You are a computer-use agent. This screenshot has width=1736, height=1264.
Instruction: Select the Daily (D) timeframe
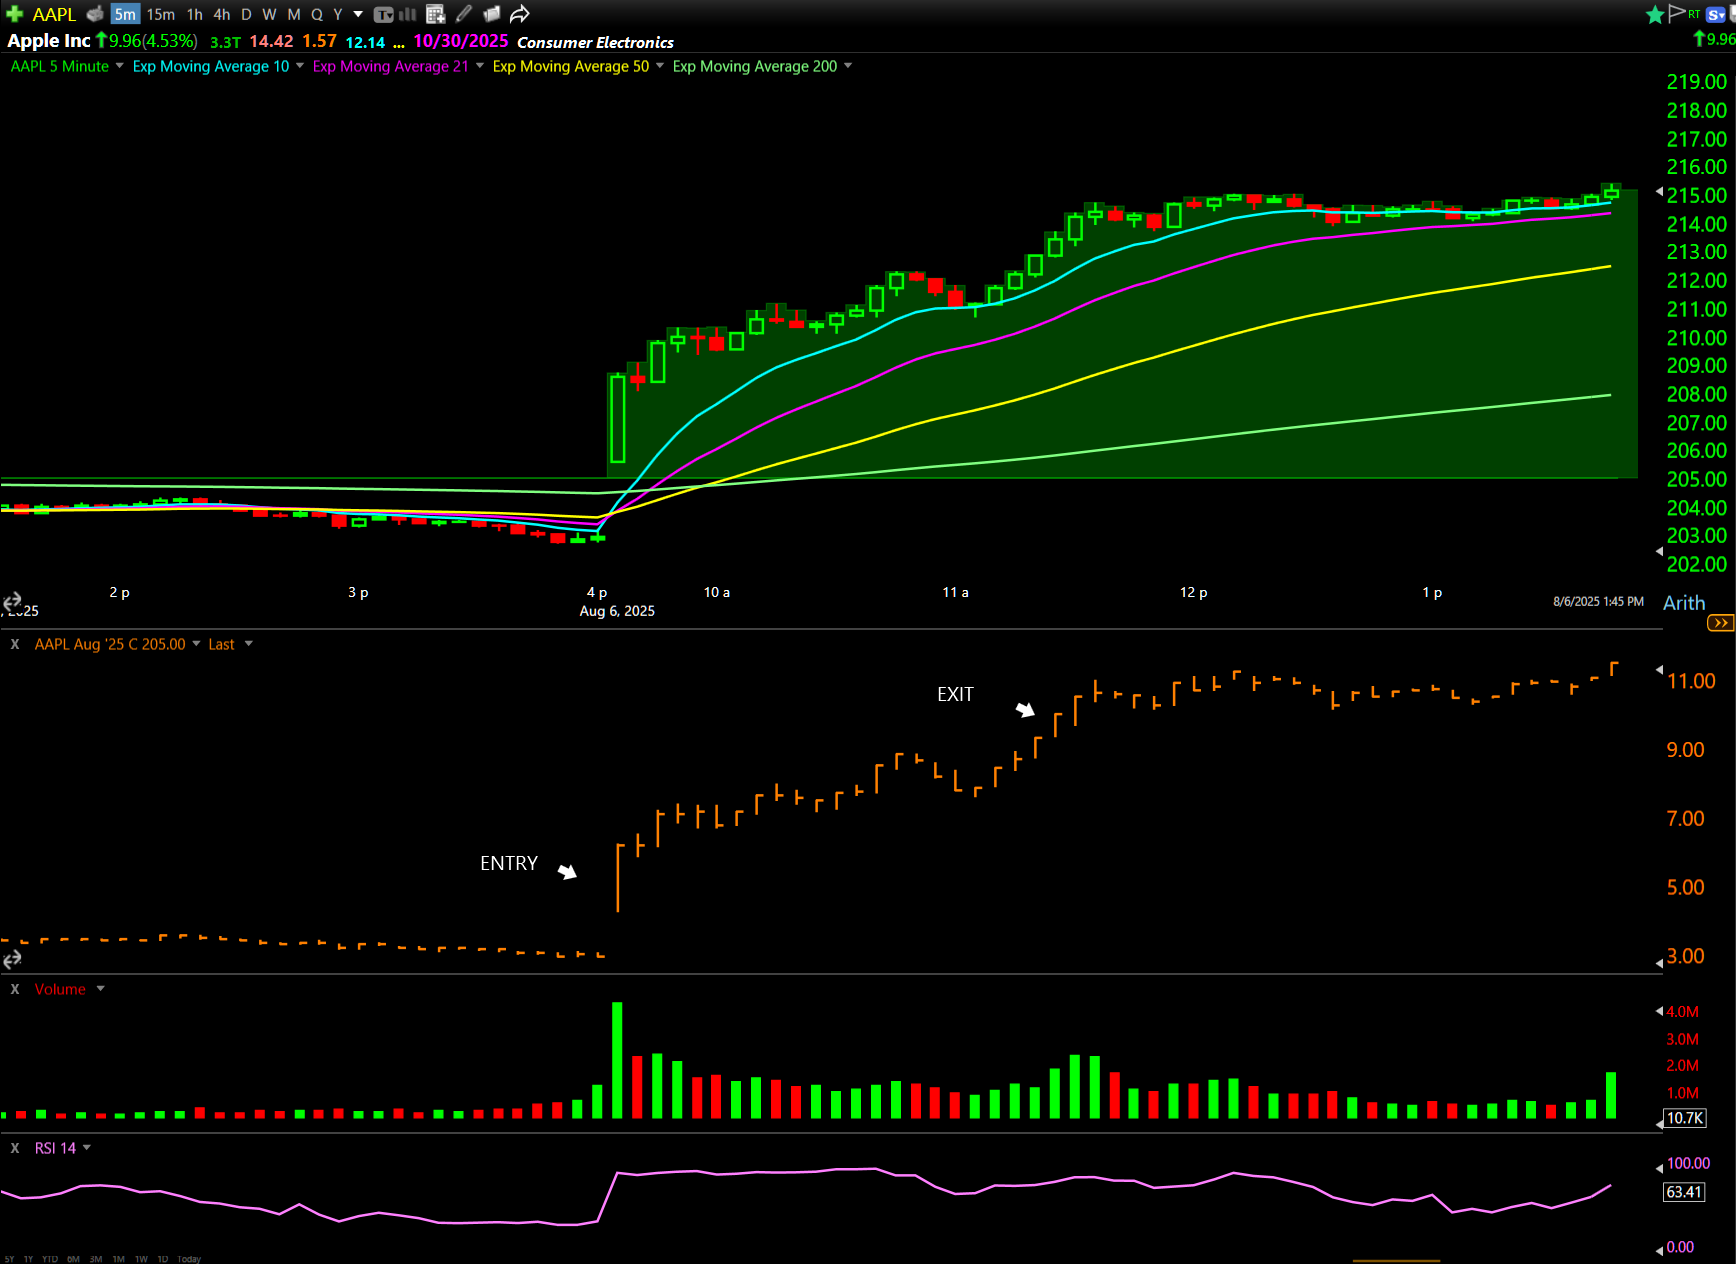[x=246, y=14]
